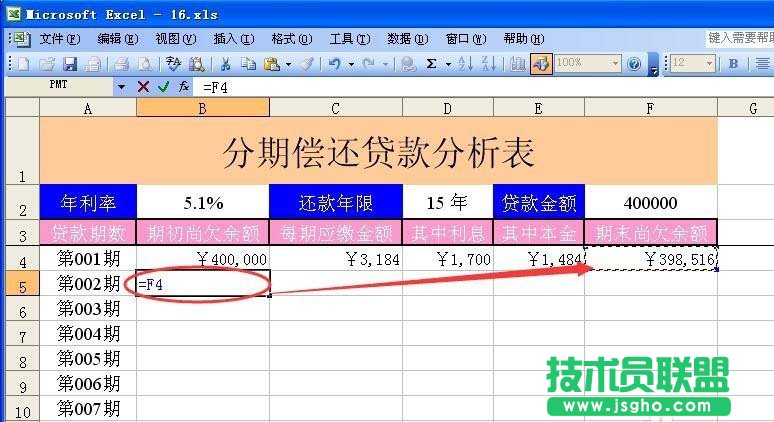Expand the Undo history dropdown arrow
774x422 pixels.
pyautogui.click(x=351, y=64)
